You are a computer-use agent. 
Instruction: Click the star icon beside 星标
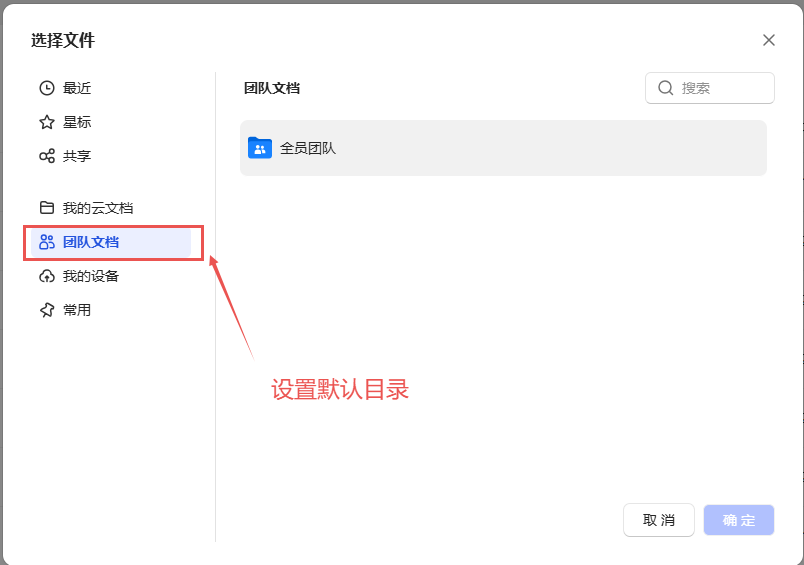click(47, 122)
